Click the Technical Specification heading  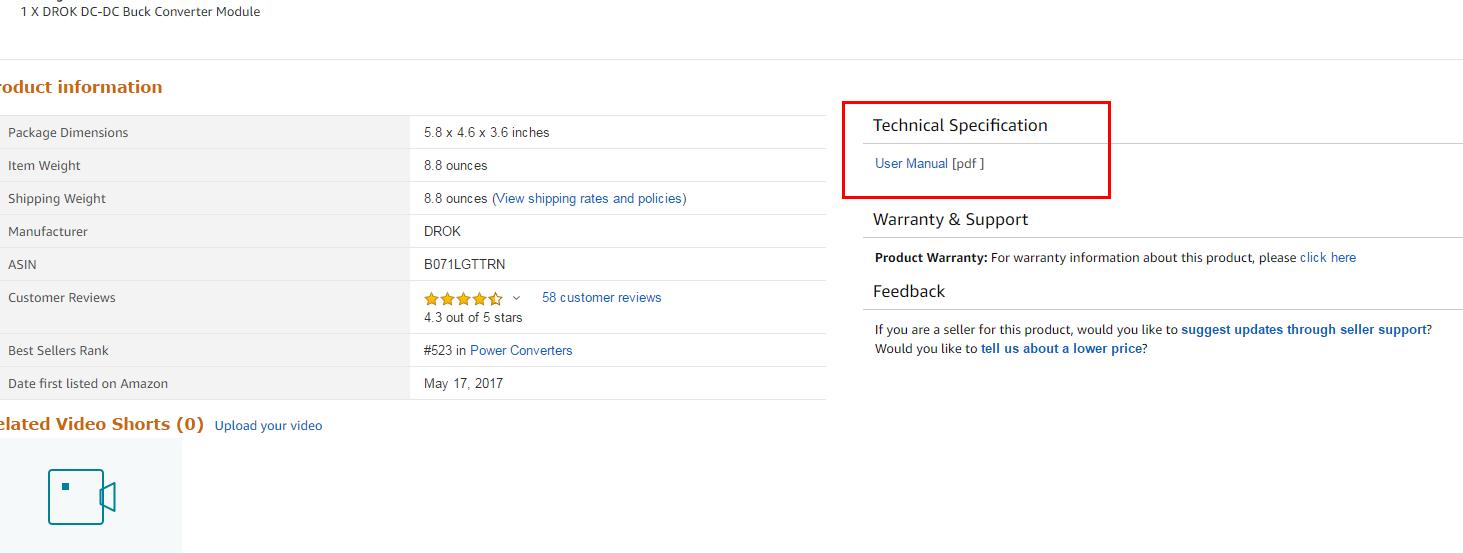(x=960, y=126)
